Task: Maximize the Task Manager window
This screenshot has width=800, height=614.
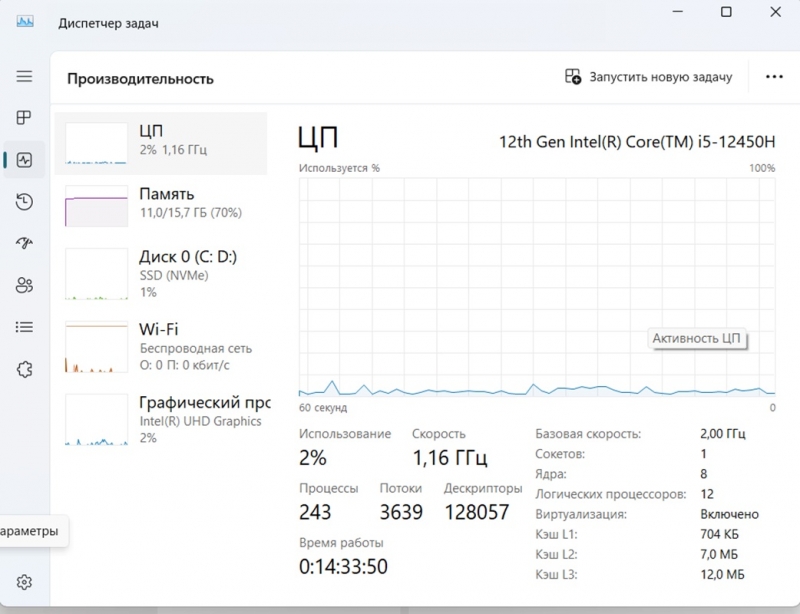Action: click(726, 12)
